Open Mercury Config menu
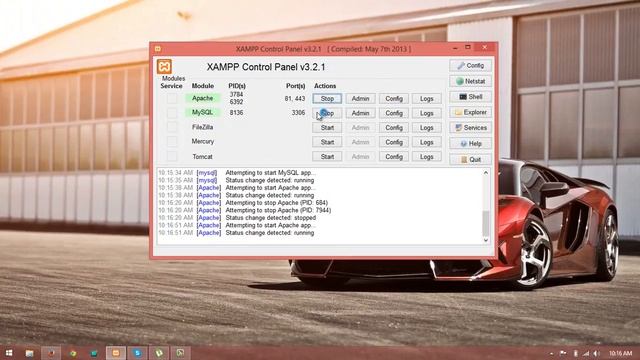Screen dimensions: 640x360 (x=394, y=142)
